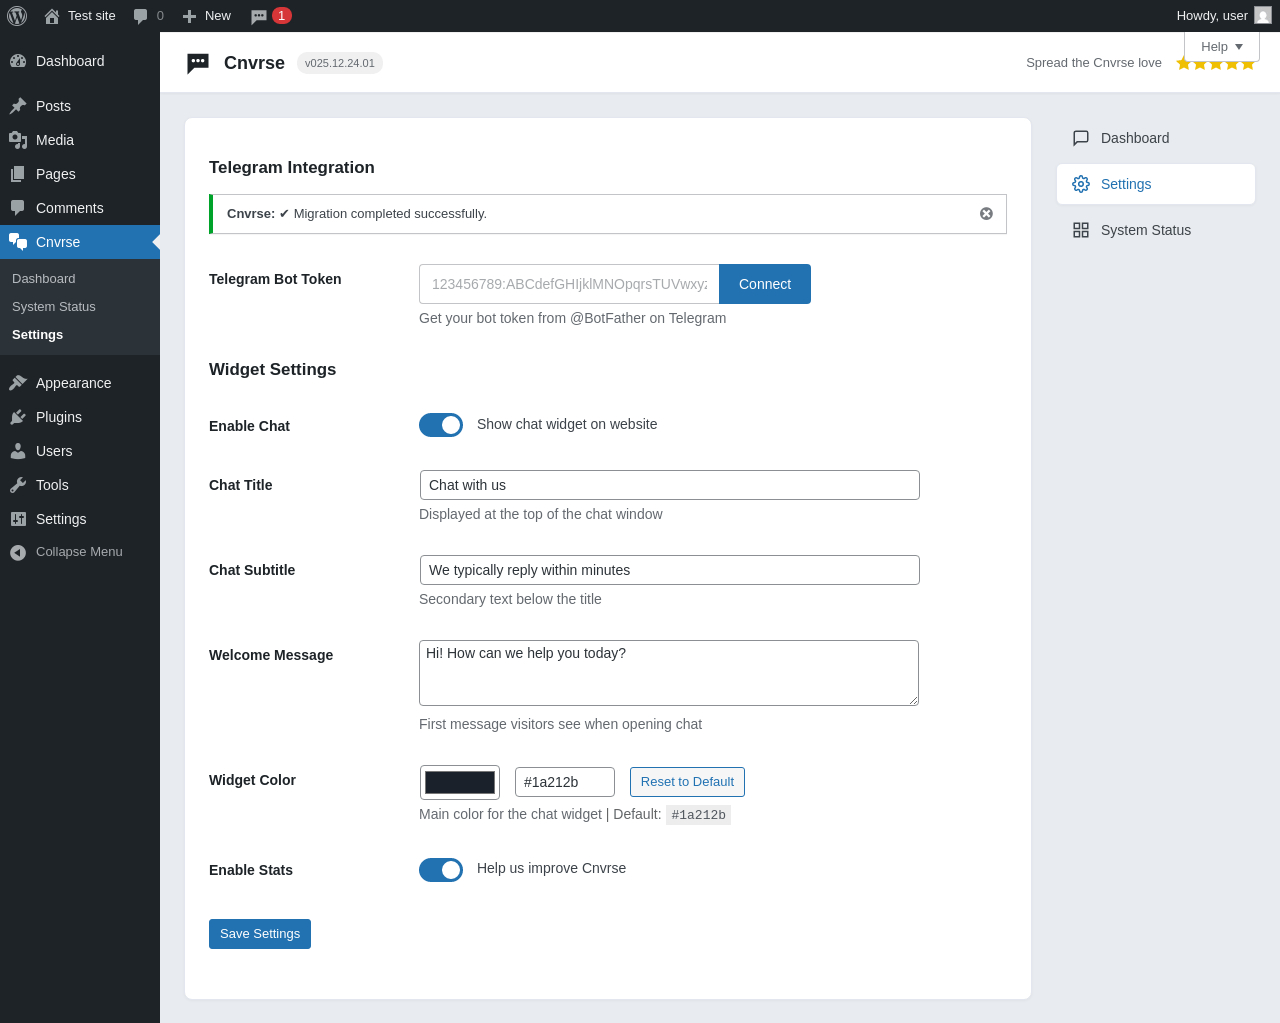Toggle the Enable Chat switch
Image resolution: width=1280 pixels, height=1023 pixels.
[441, 425]
